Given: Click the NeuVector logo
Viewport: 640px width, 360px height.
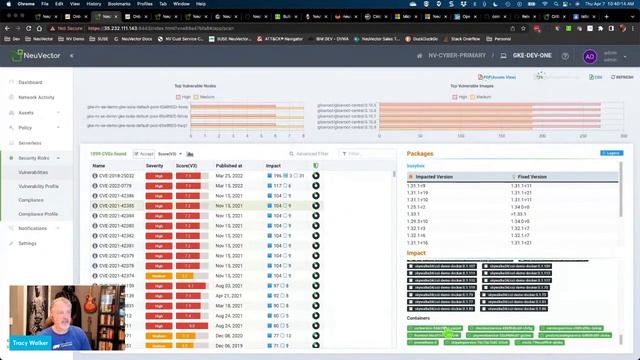Looking at the screenshot, I should [36, 56].
